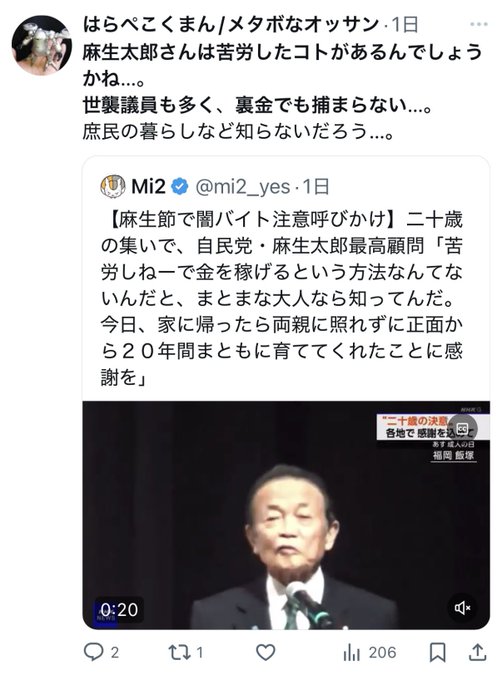Screen dimensions: 502x680
Task: Share the post via upload icon
Action: point(477,652)
